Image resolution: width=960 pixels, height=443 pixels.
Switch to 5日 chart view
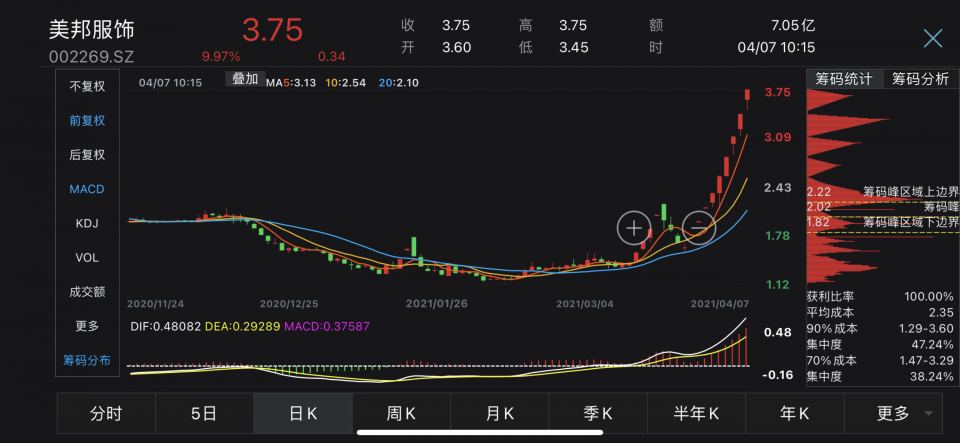coord(204,414)
